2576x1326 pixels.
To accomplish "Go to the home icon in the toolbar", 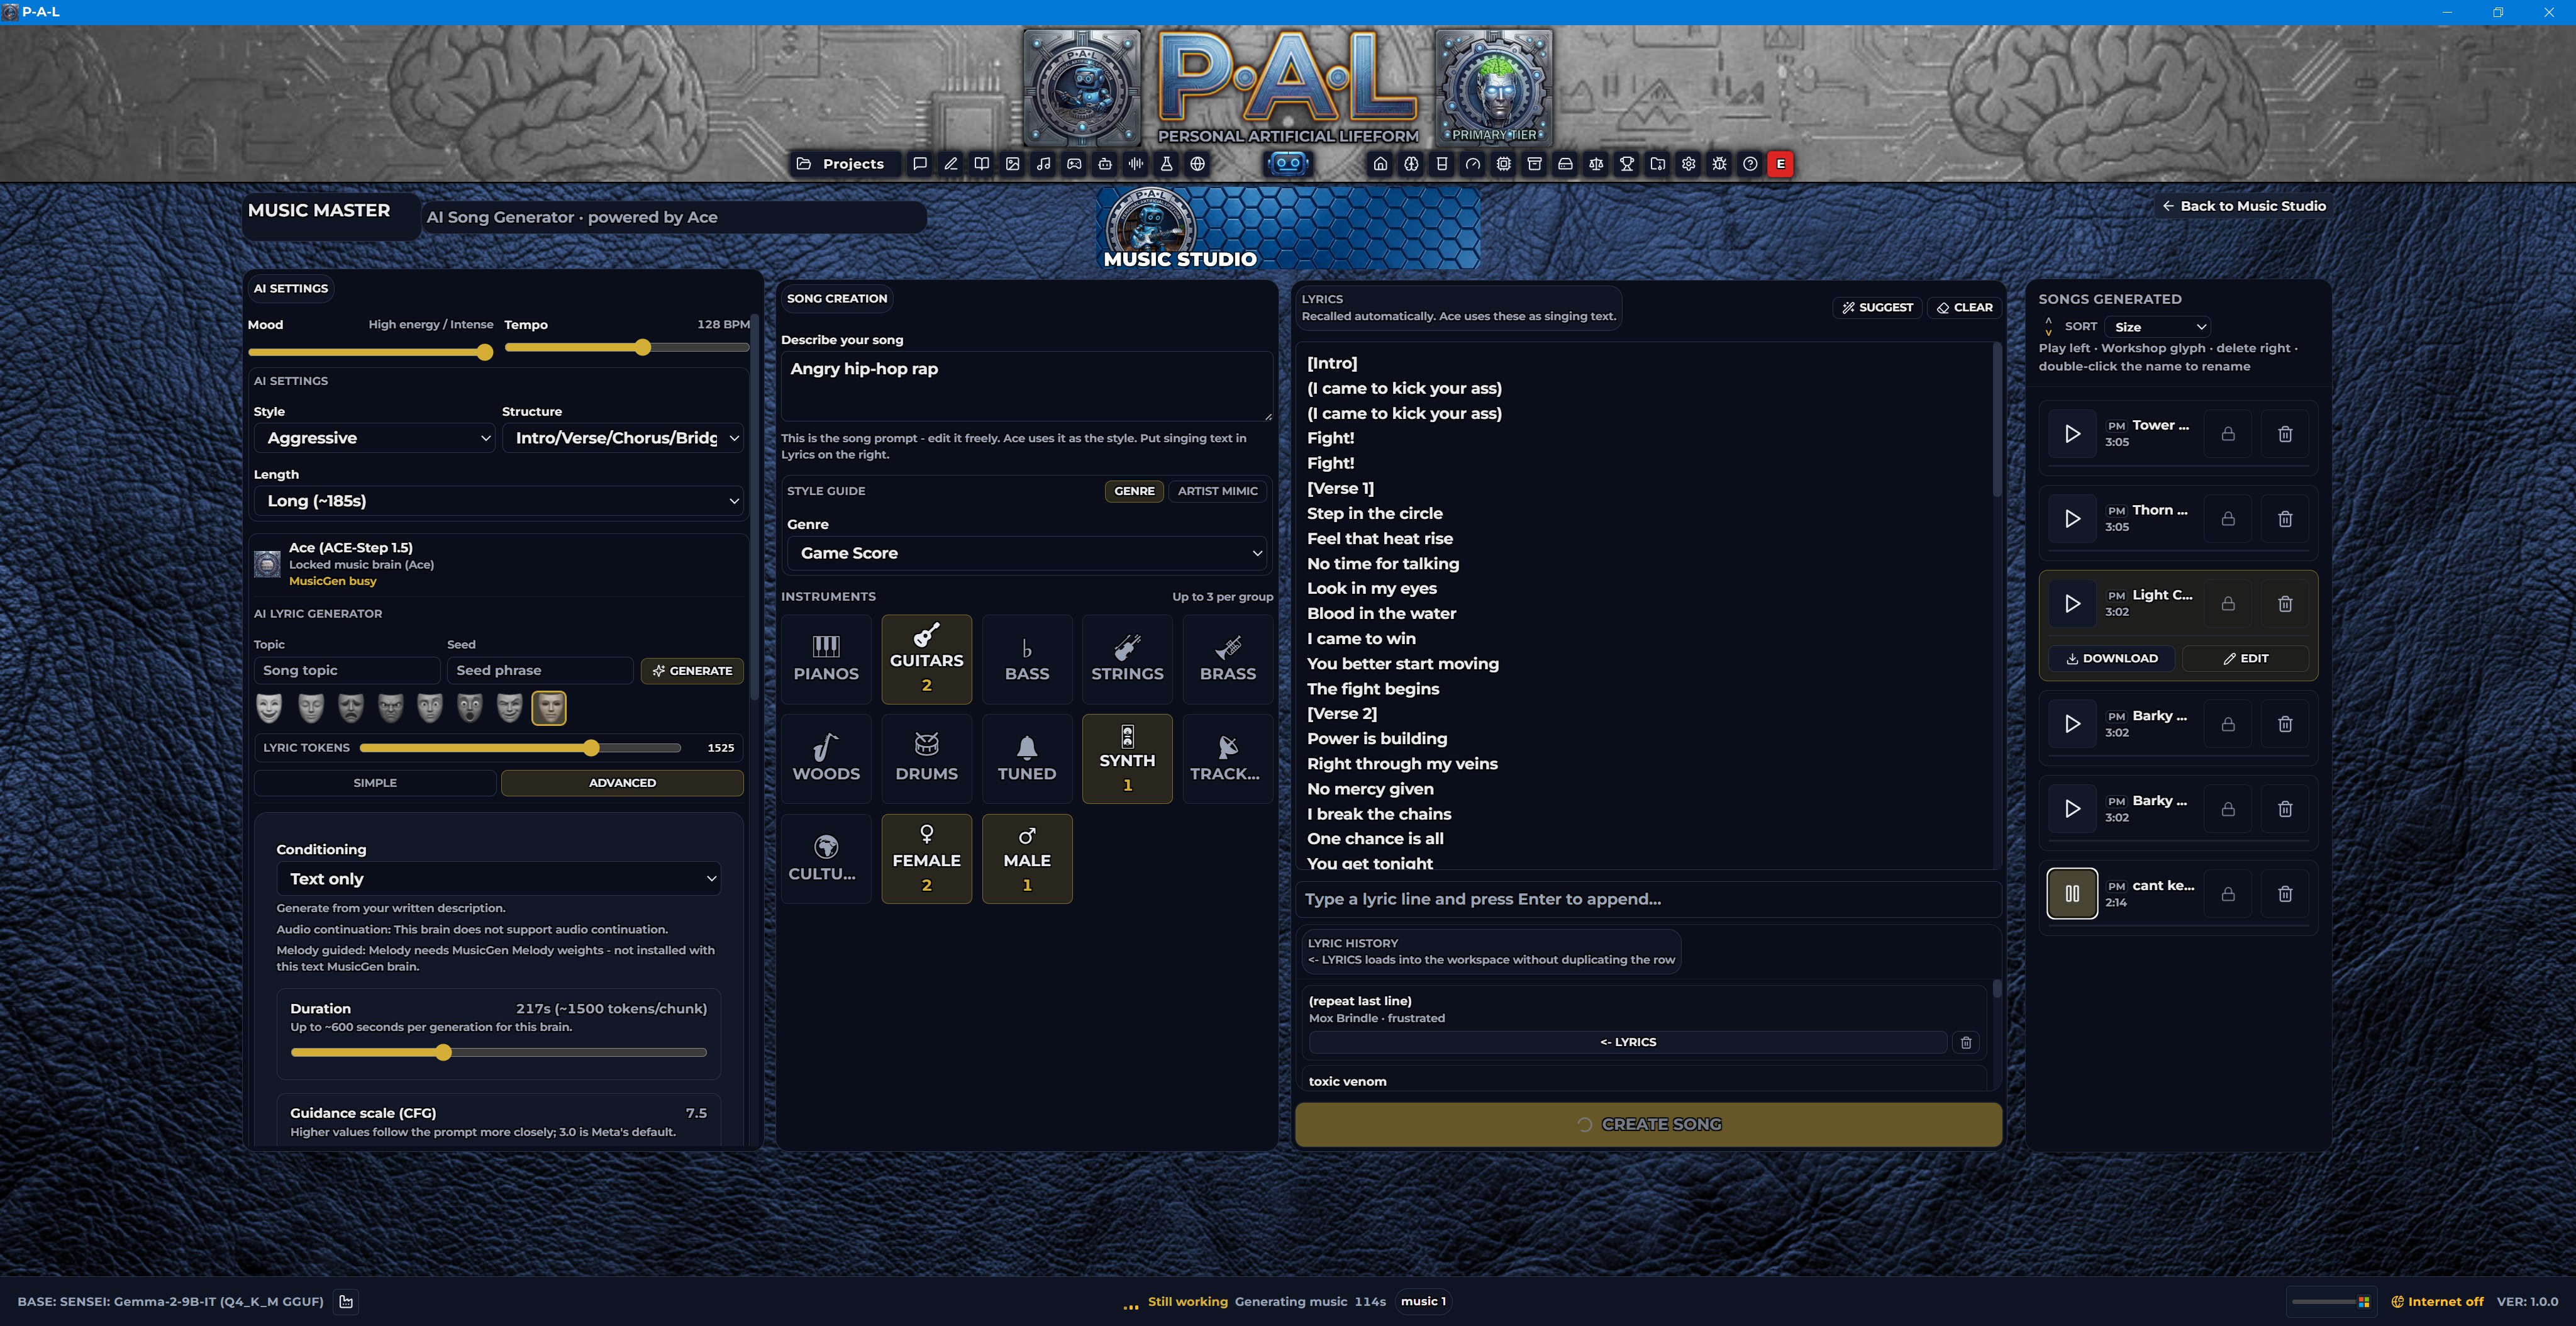I will point(1380,164).
